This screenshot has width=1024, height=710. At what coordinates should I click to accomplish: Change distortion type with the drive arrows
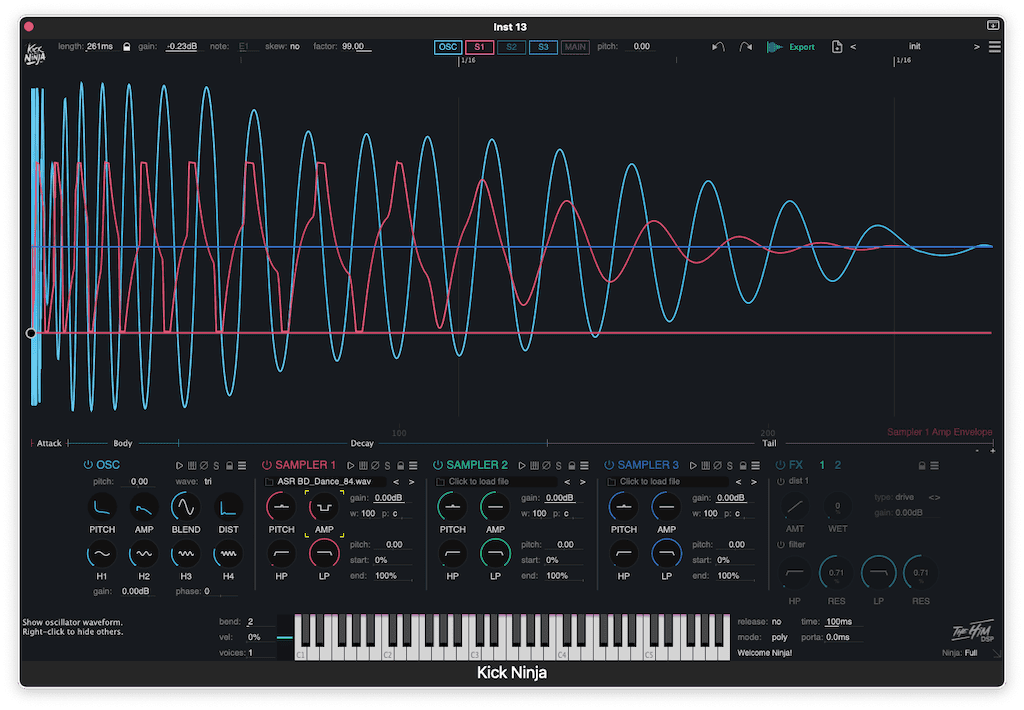coord(935,498)
